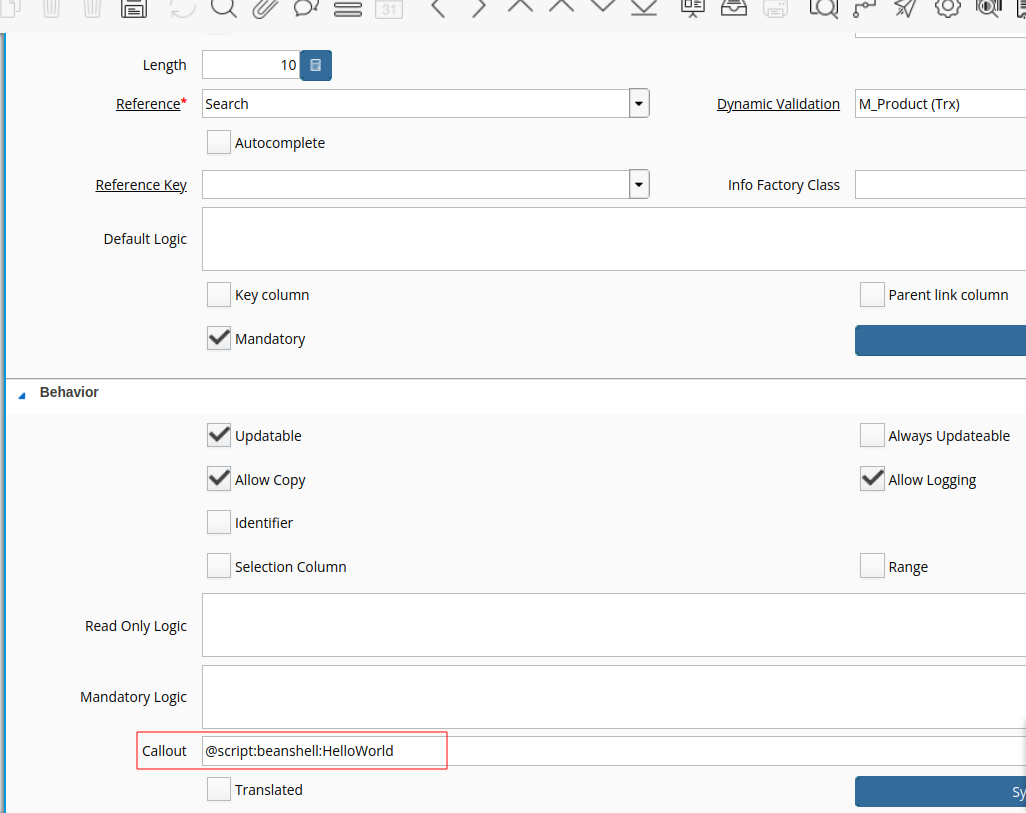The image size is (1026, 813).
Task: Click the Callout label text
Action: click(164, 751)
